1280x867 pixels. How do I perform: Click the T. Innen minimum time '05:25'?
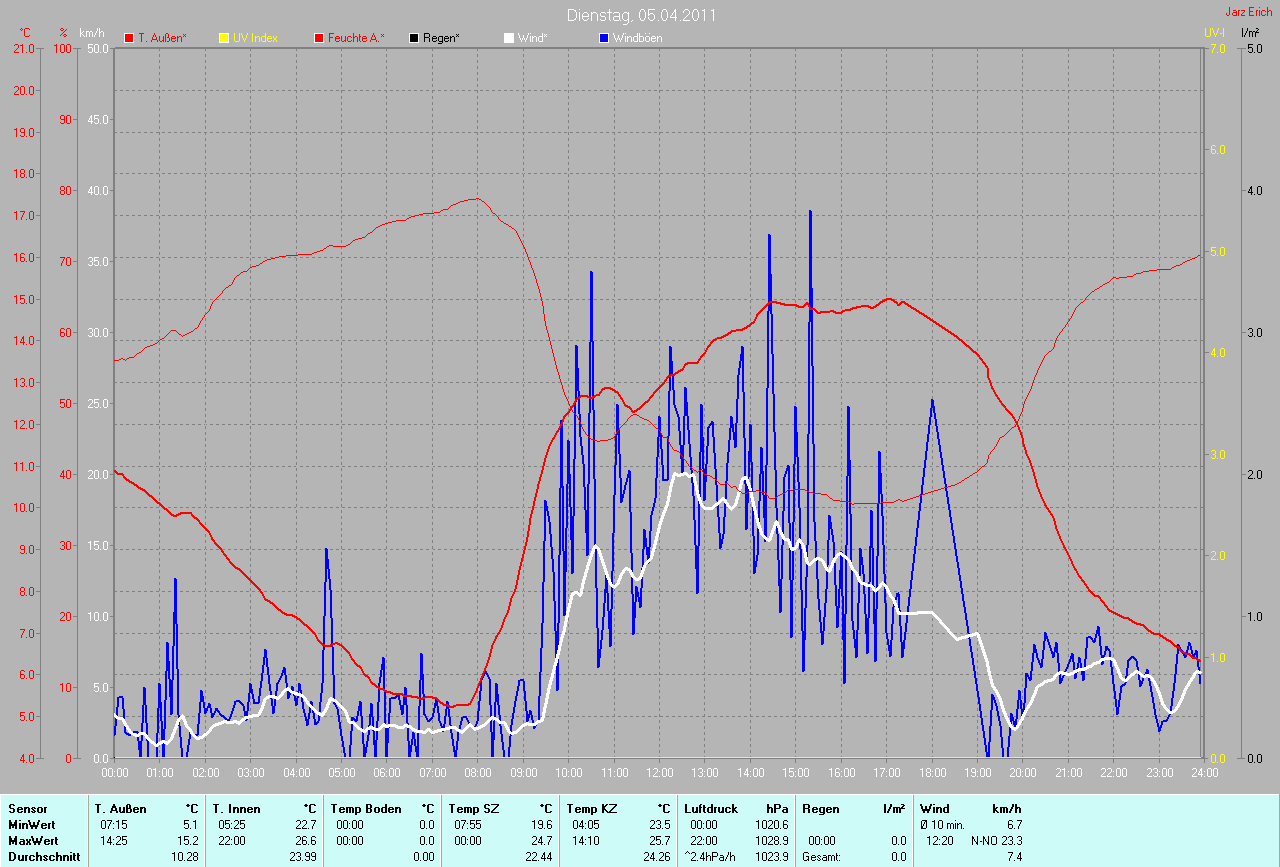click(x=230, y=824)
